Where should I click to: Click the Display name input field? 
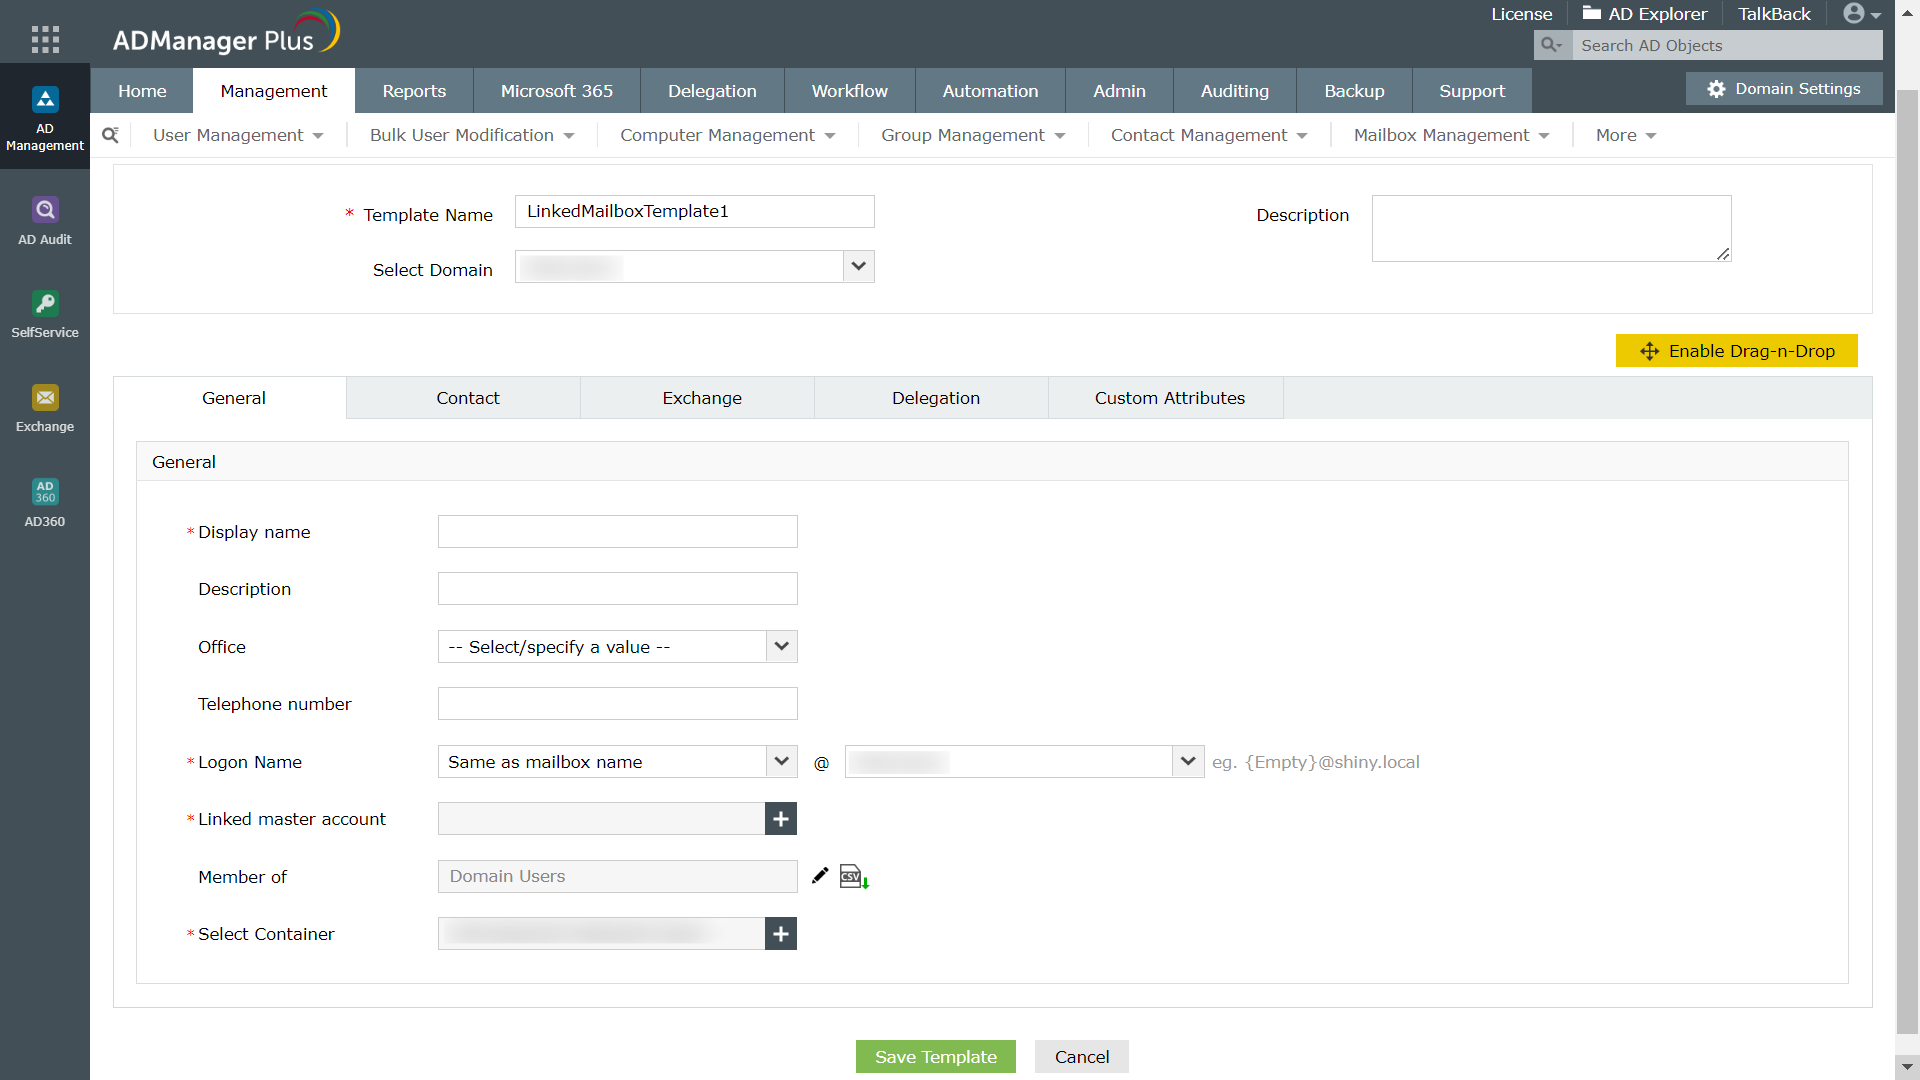(617, 532)
